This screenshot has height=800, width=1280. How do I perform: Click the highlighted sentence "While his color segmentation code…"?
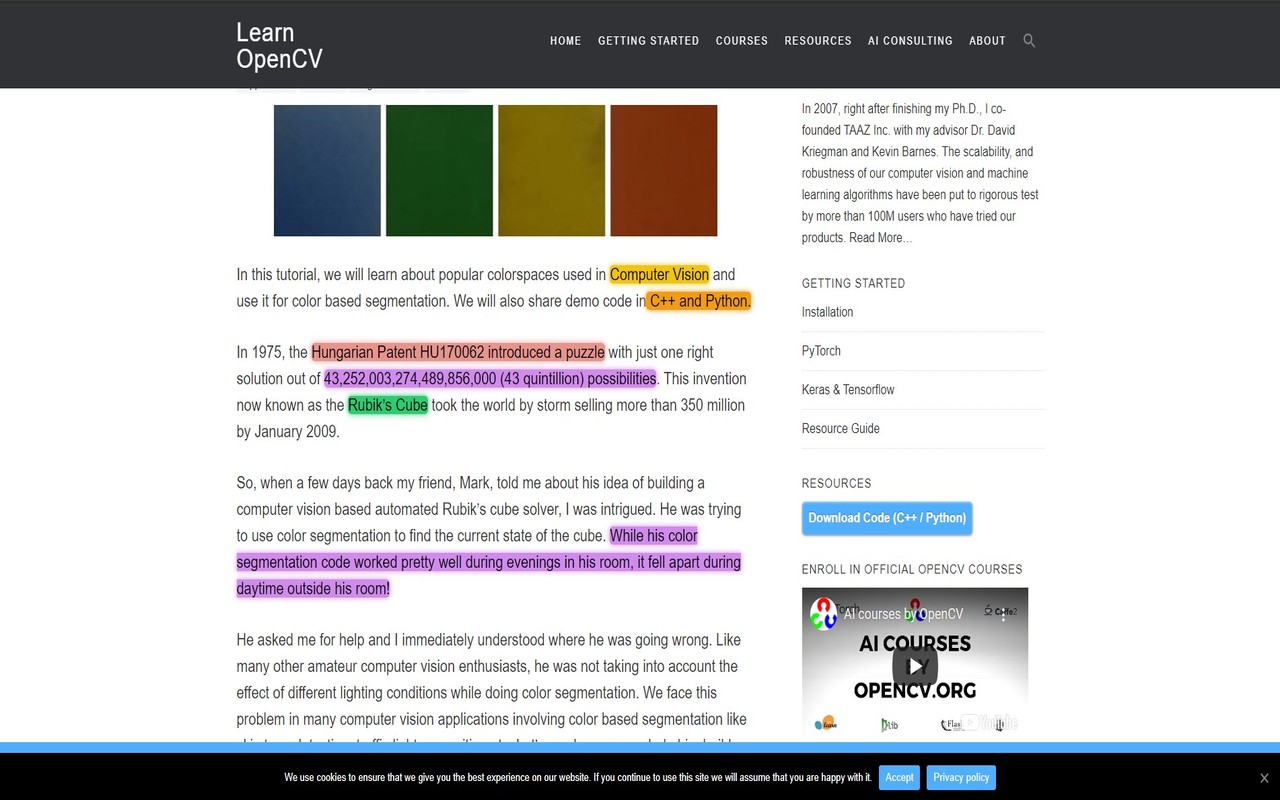489,562
